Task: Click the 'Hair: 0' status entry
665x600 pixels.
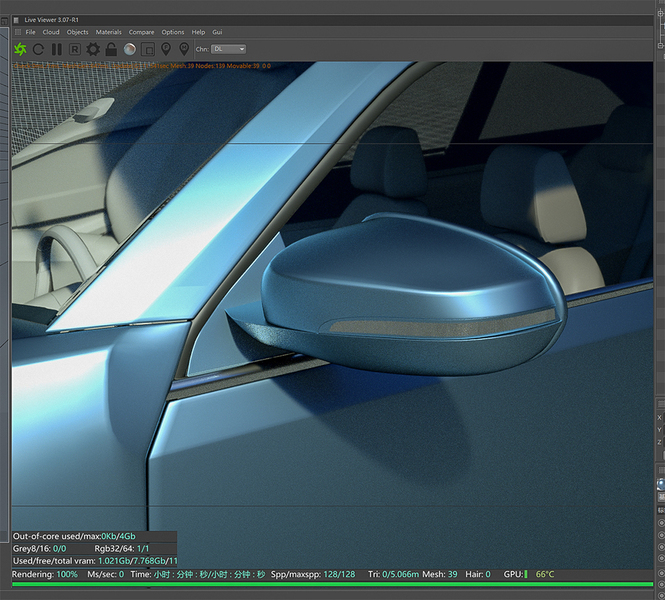Action: click(x=478, y=574)
